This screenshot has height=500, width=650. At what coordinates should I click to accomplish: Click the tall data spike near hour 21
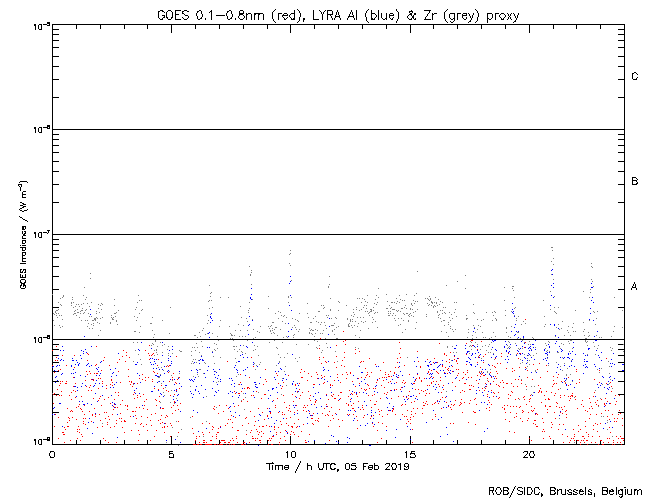552,250
